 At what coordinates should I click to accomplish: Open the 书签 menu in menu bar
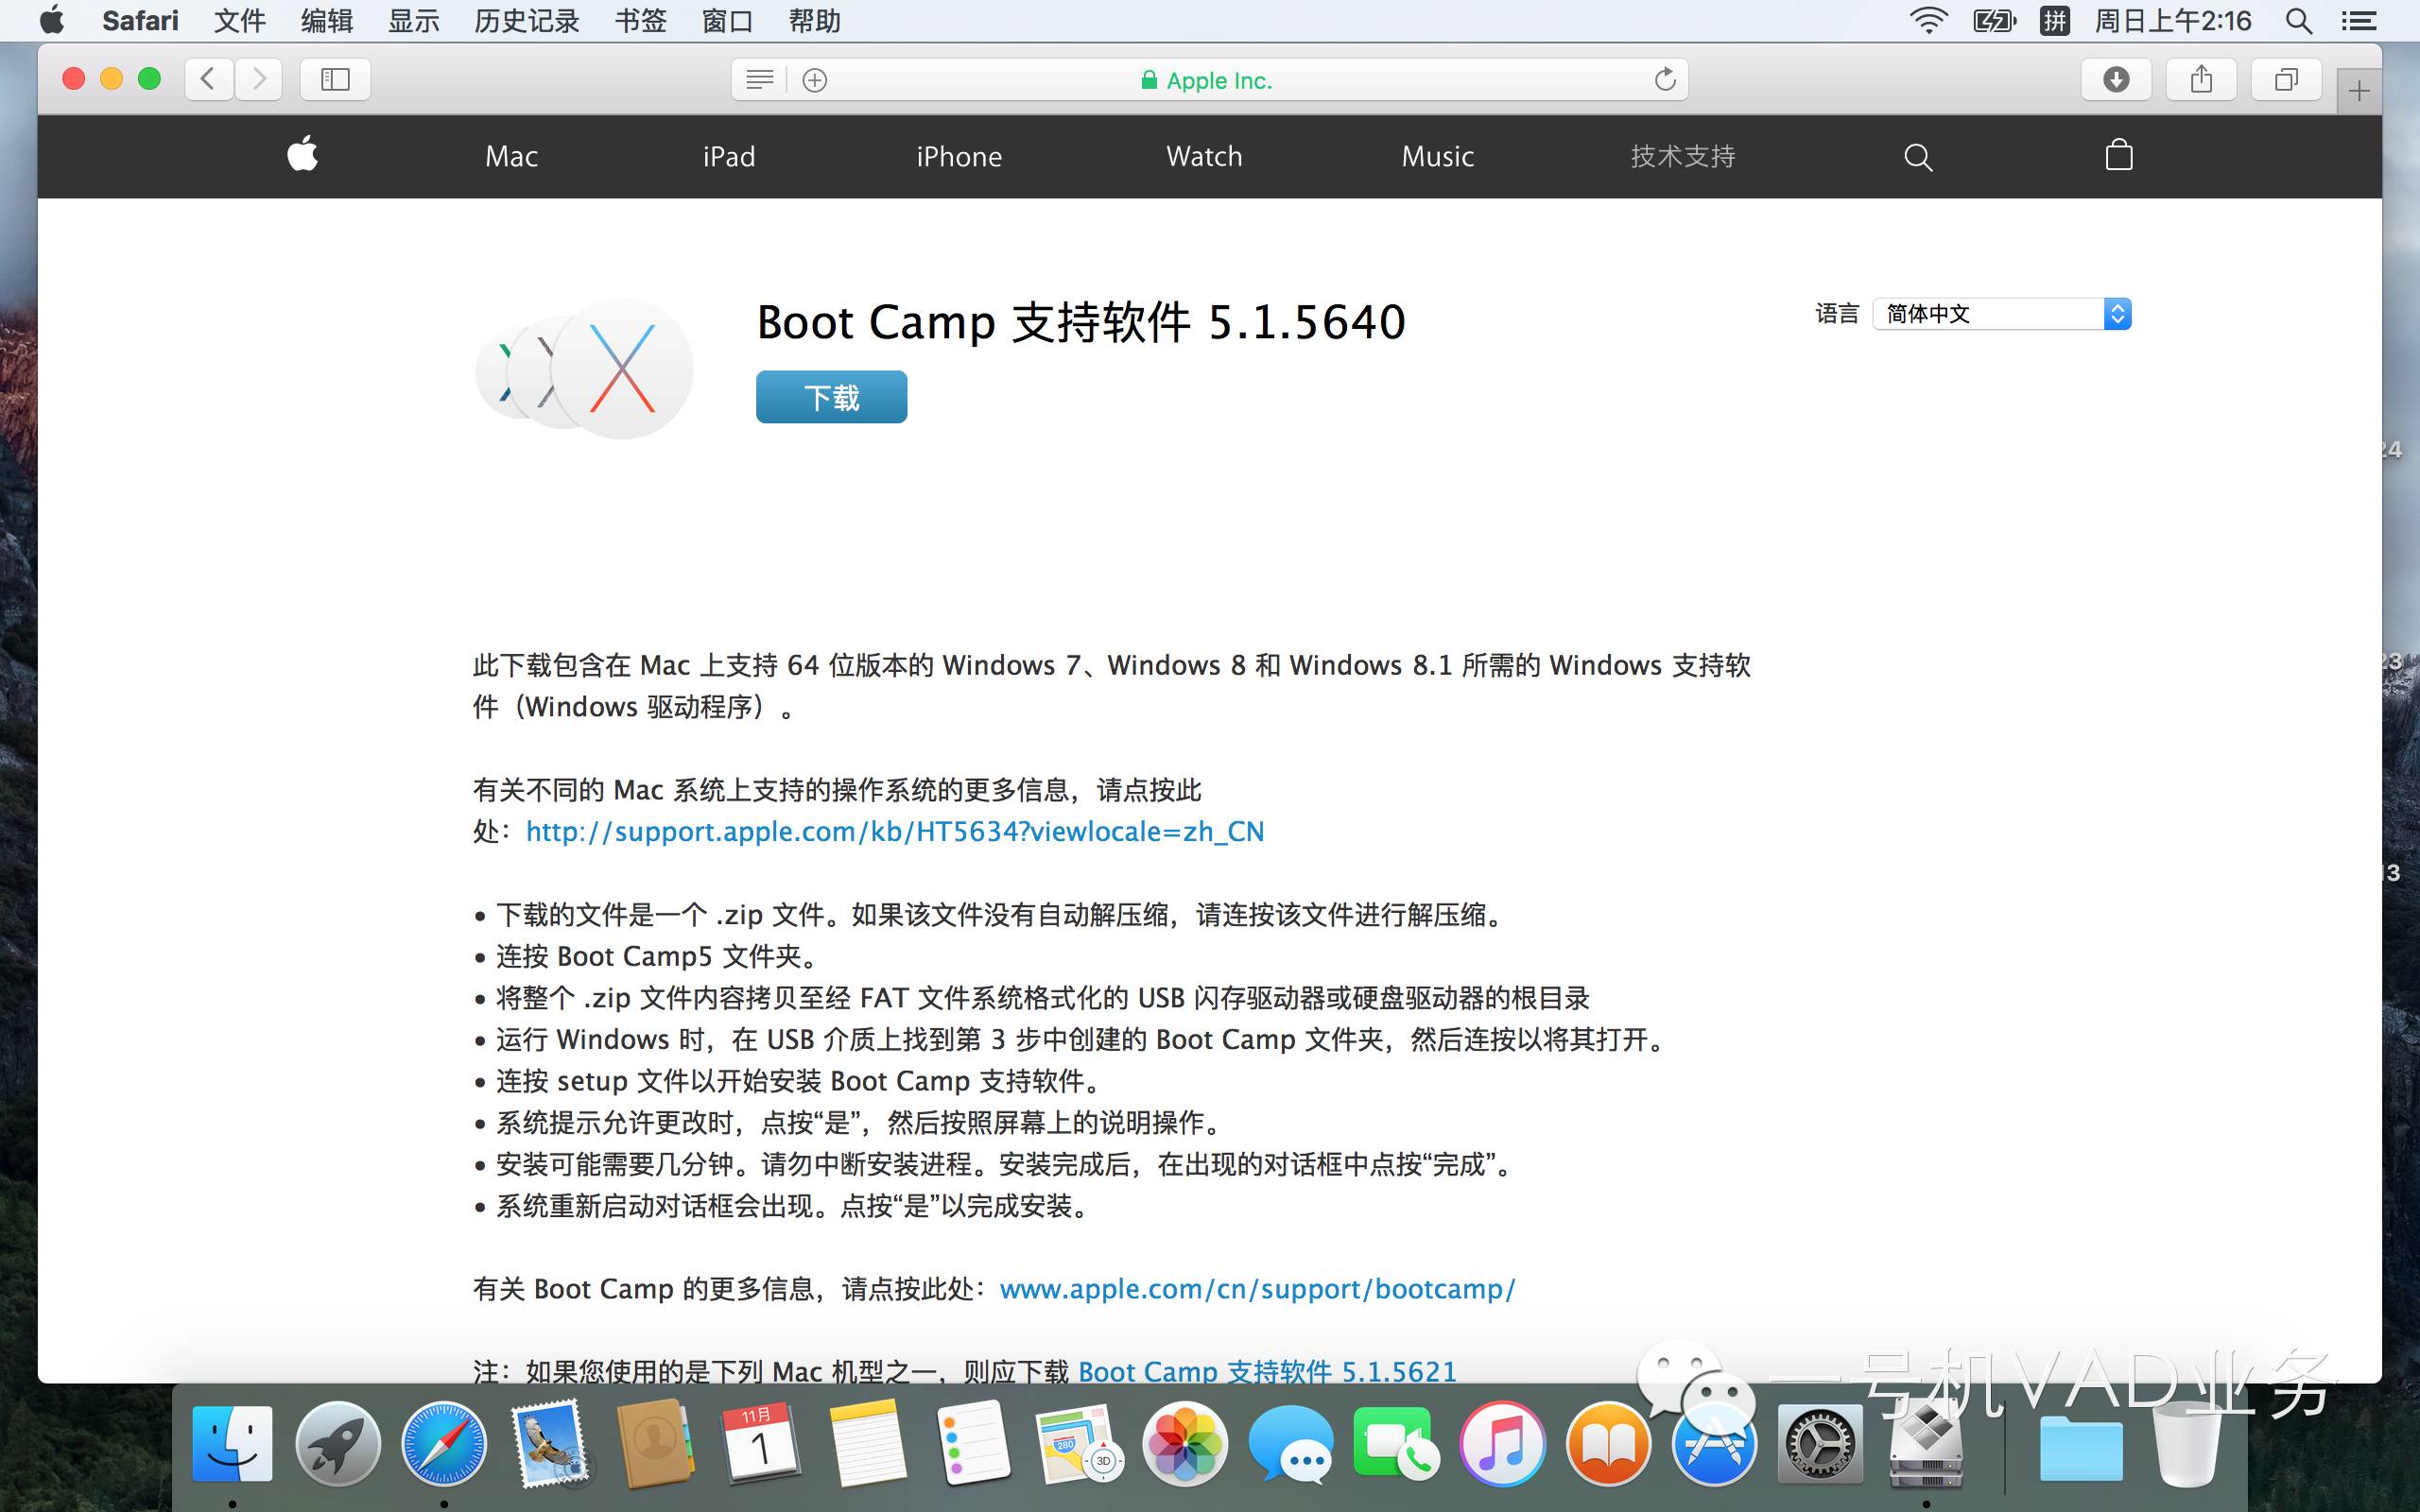pyautogui.click(x=640, y=21)
